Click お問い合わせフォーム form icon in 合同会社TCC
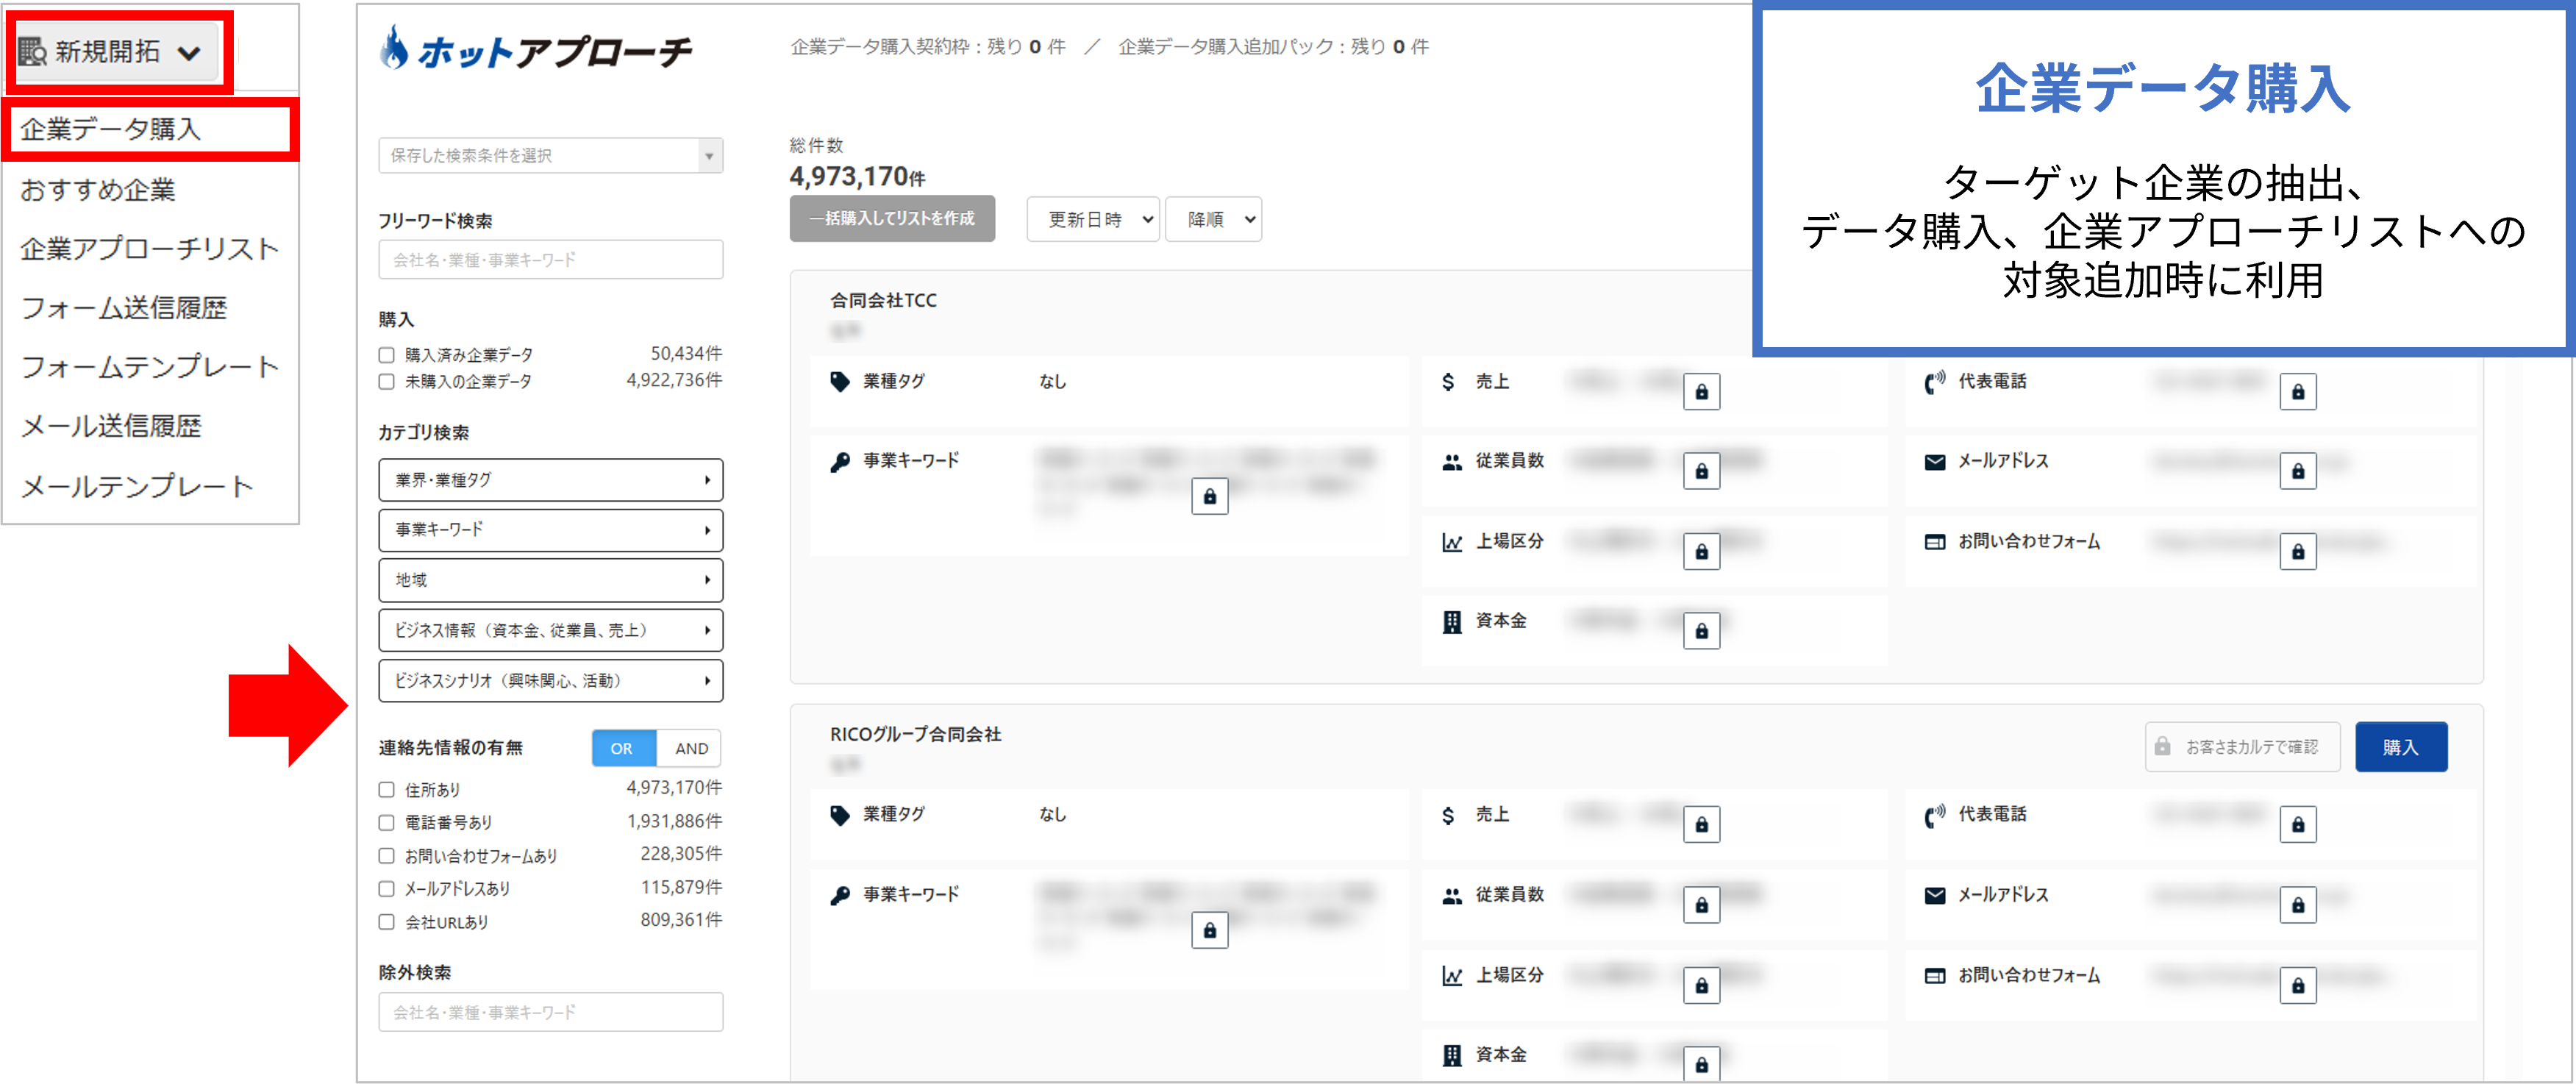 1935,542
